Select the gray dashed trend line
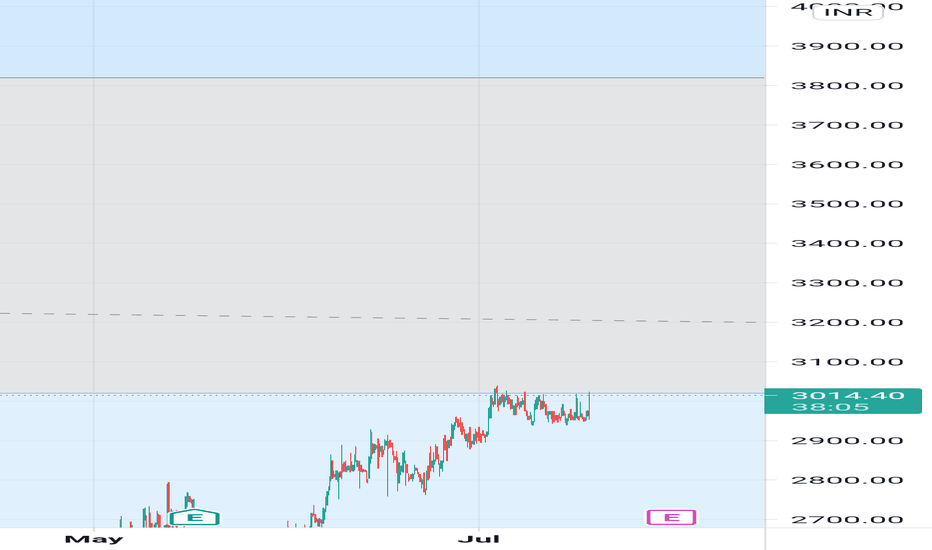The height and width of the screenshot is (550, 932). coord(378,318)
